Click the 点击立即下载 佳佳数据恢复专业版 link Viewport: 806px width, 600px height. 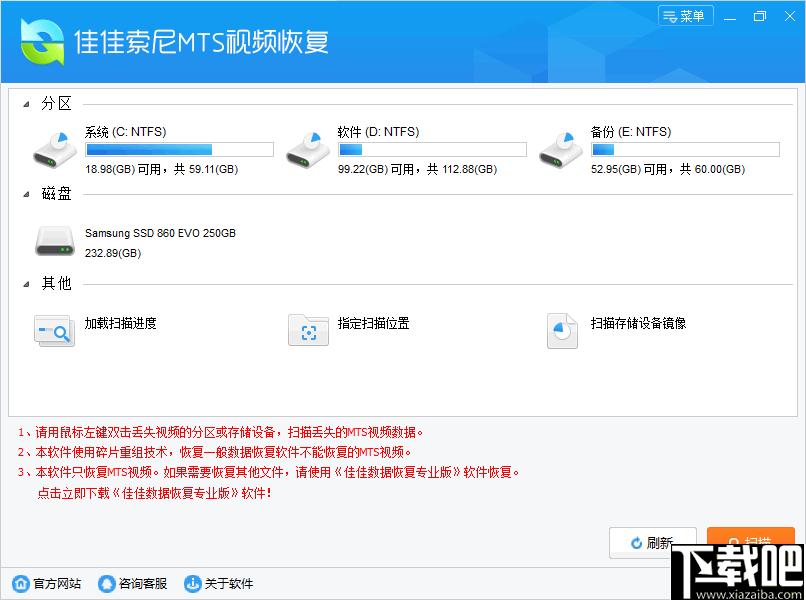pos(154,493)
